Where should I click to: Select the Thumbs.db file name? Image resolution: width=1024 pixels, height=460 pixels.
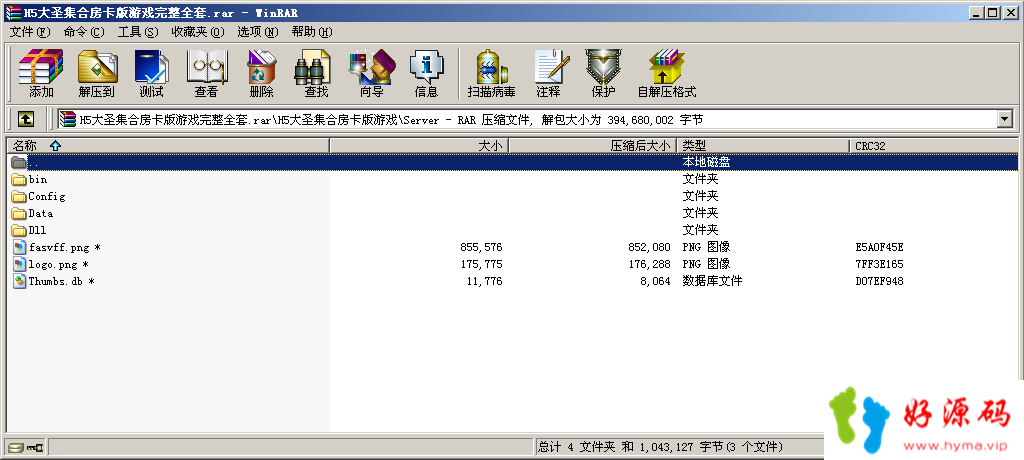pyautogui.click(x=61, y=281)
